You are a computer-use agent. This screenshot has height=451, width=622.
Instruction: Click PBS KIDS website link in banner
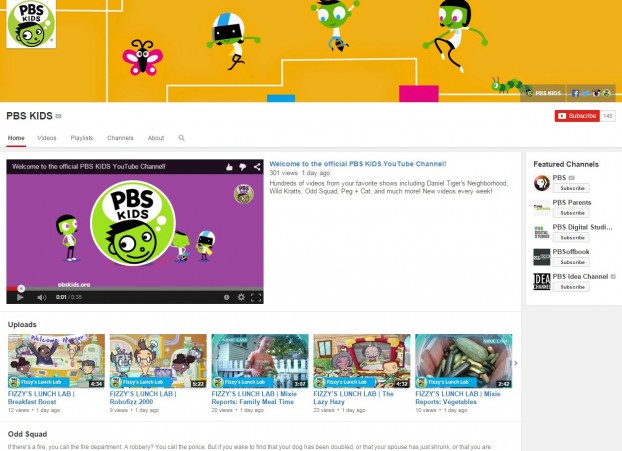click(x=543, y=93)
